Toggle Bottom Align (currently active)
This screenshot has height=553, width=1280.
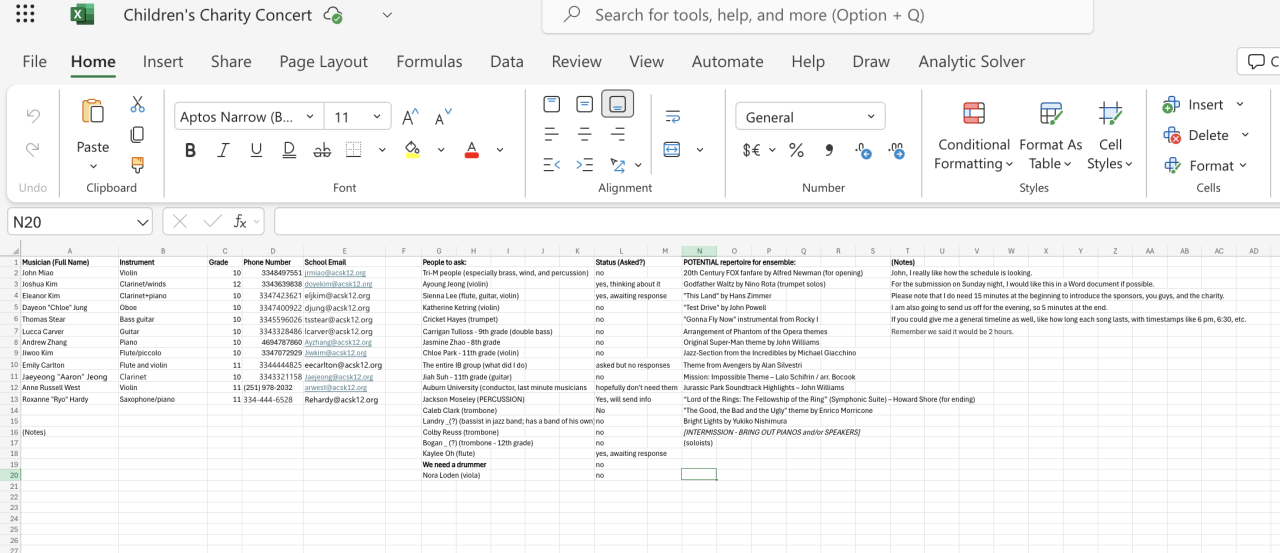(x=618, y=104)
